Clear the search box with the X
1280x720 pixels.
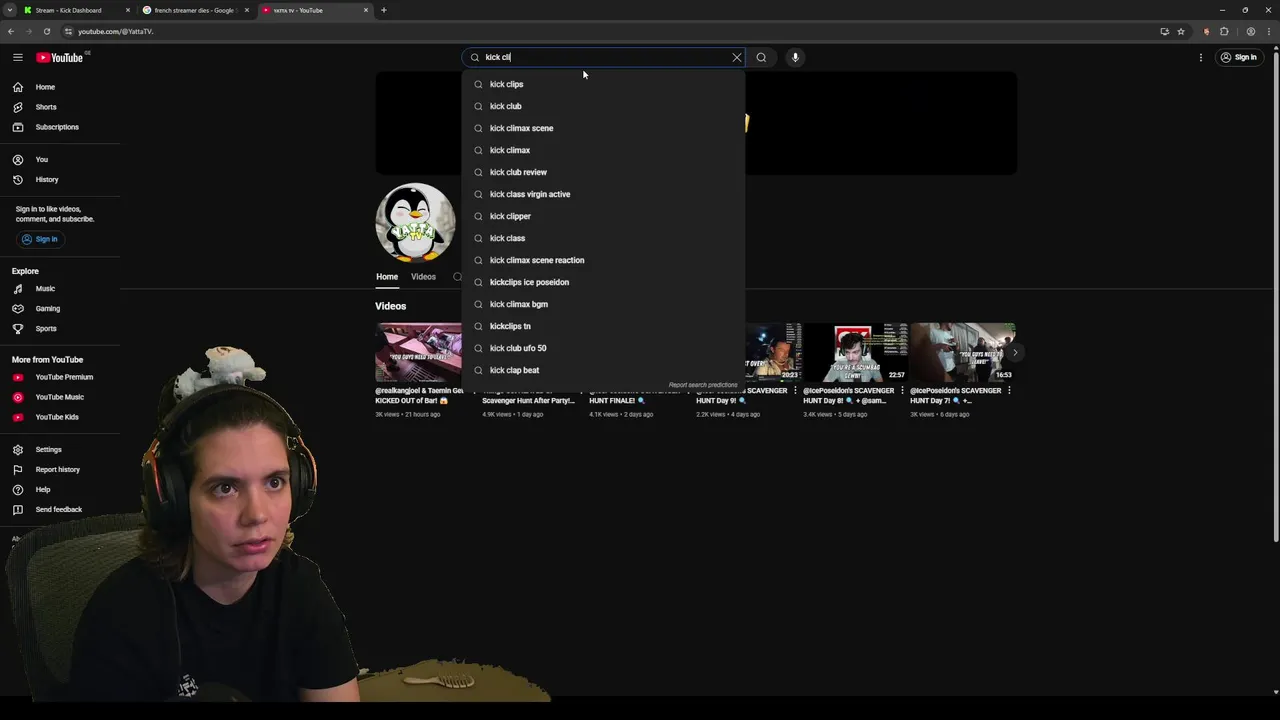pyautogui.click(x=737, y=57)
